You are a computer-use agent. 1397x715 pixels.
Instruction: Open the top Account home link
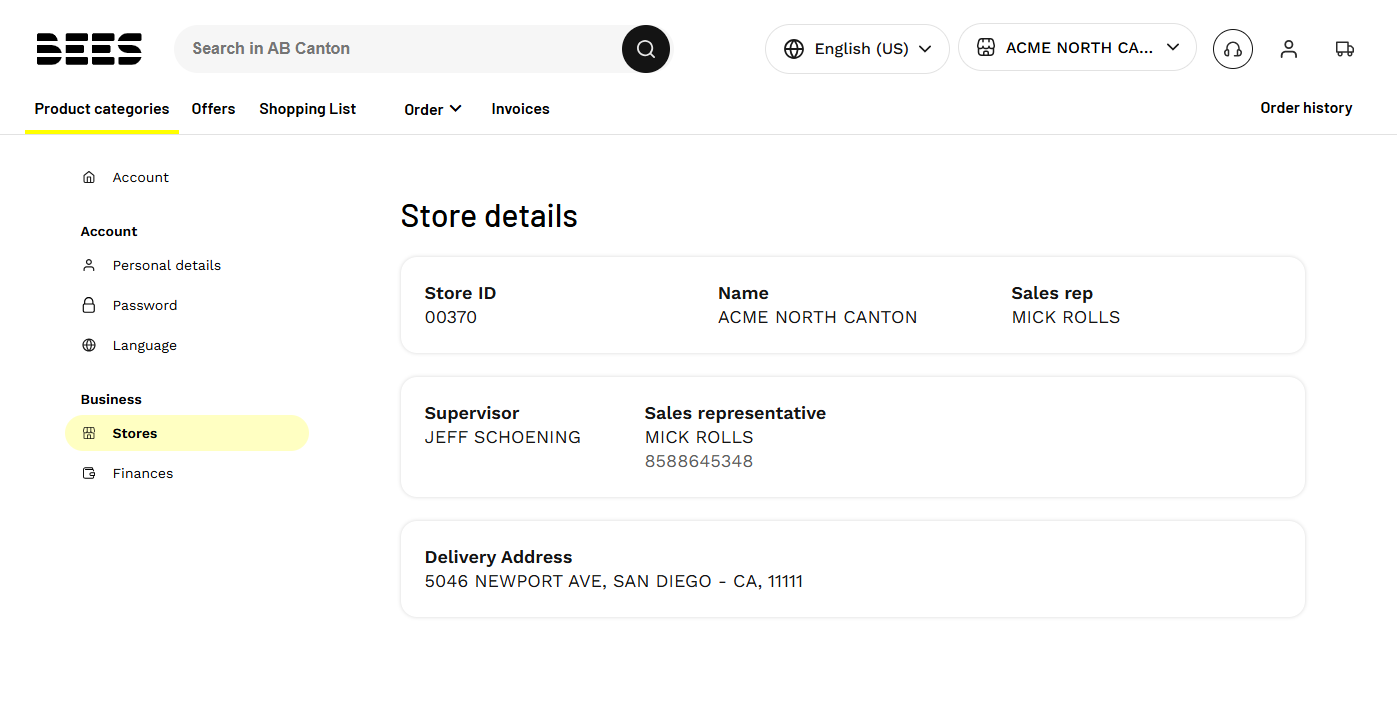pos(141,177)
